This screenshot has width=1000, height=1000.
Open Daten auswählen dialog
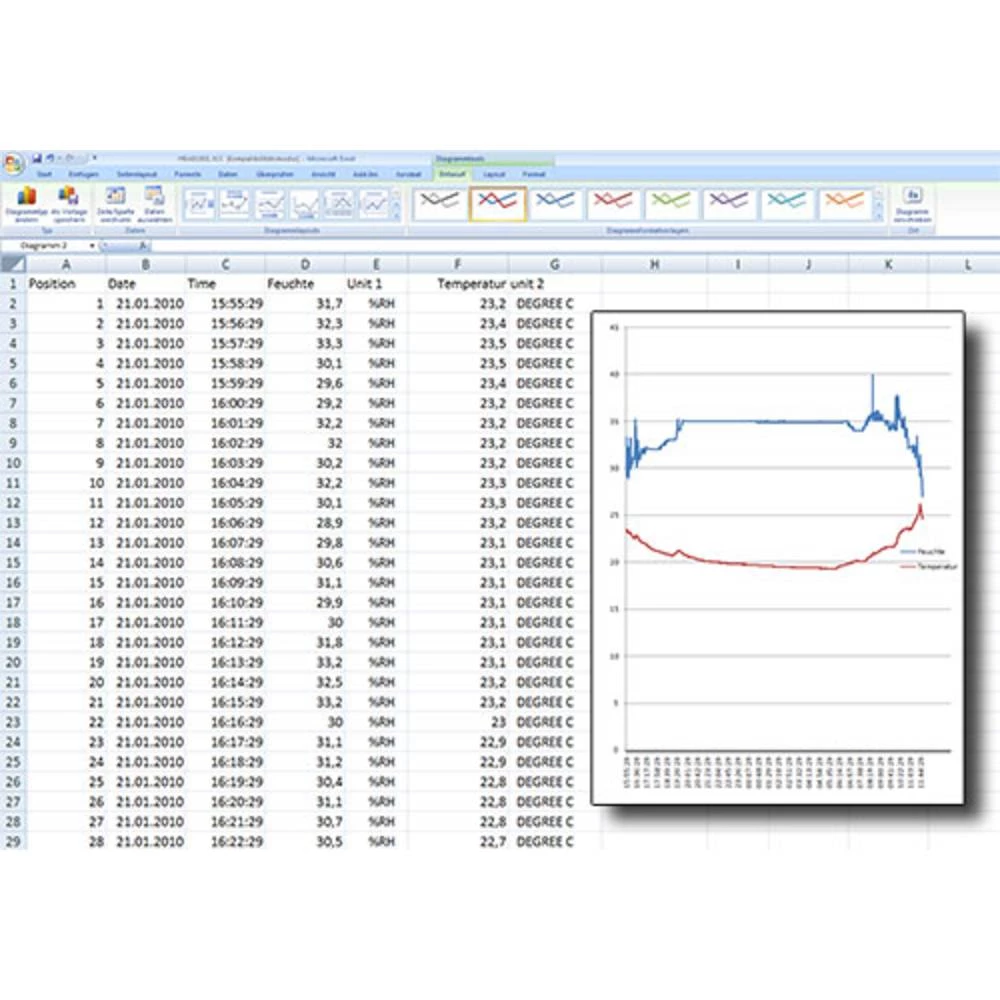(x=153, y=200)
